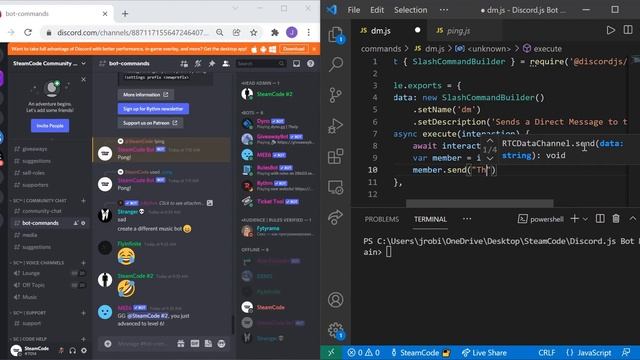Click the Discord message input field
The image size is (640, 360).
(143, 344)
